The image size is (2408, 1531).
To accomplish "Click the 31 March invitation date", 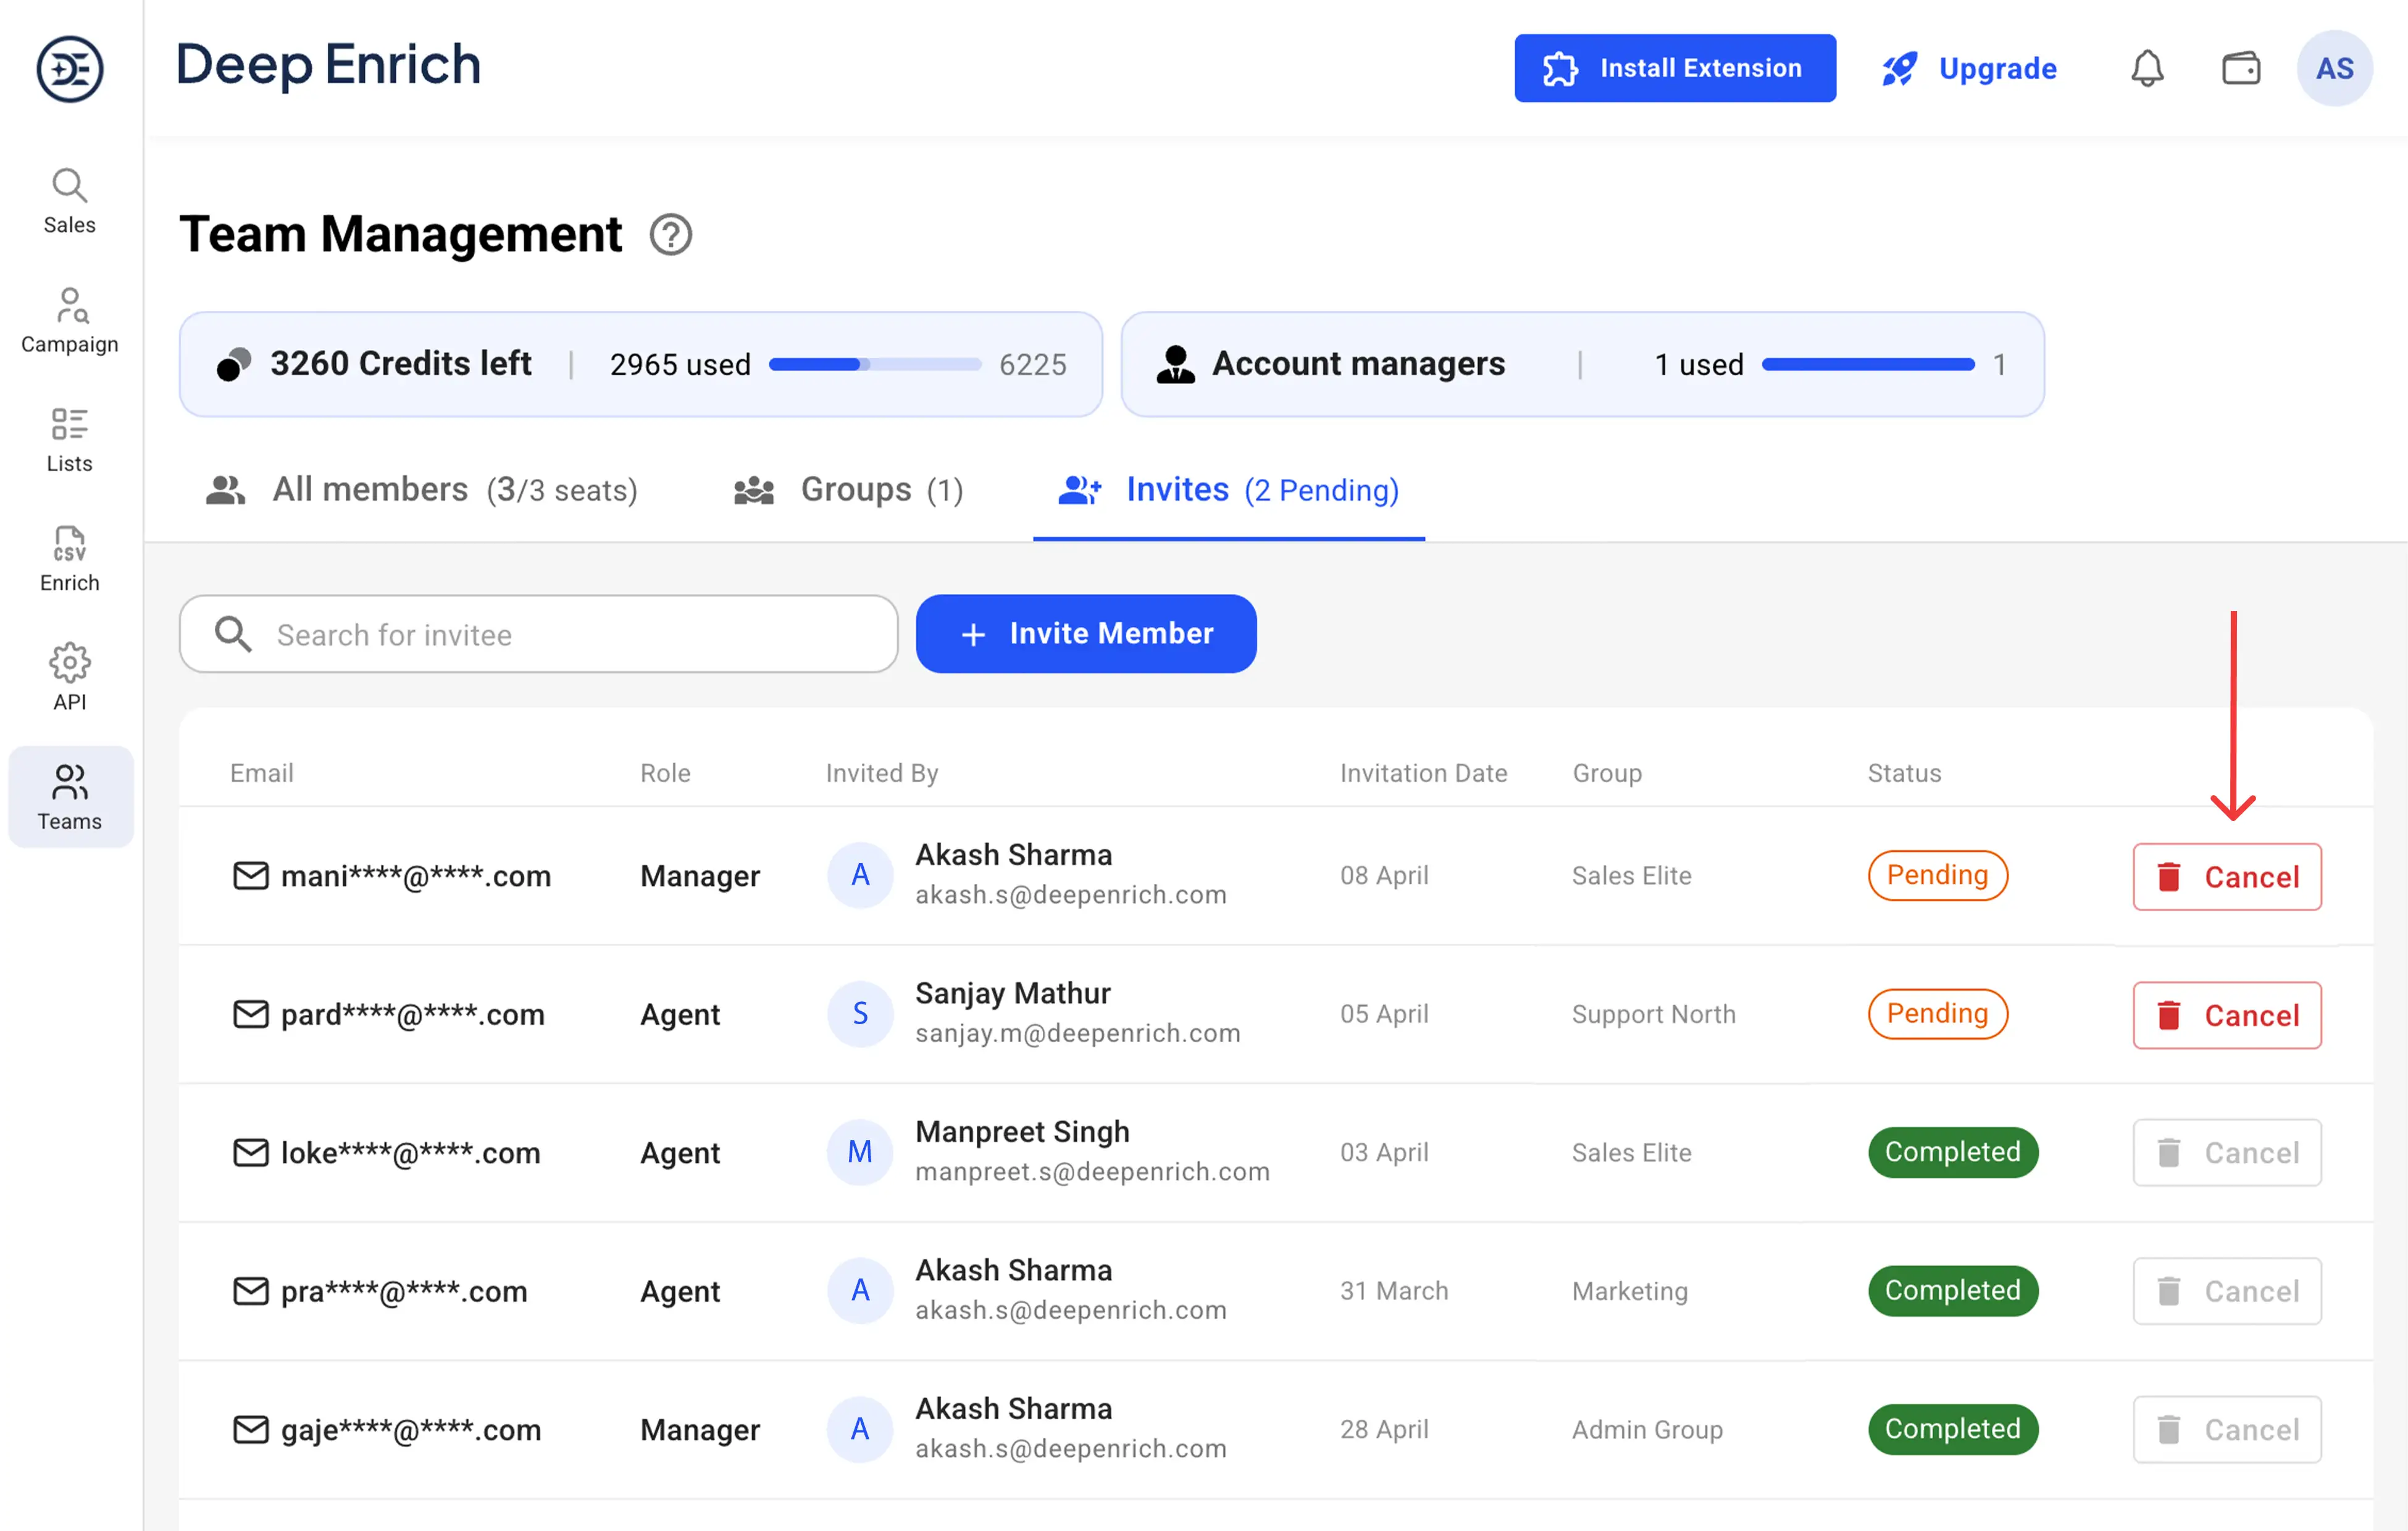I will [x=1394, y=1291].
